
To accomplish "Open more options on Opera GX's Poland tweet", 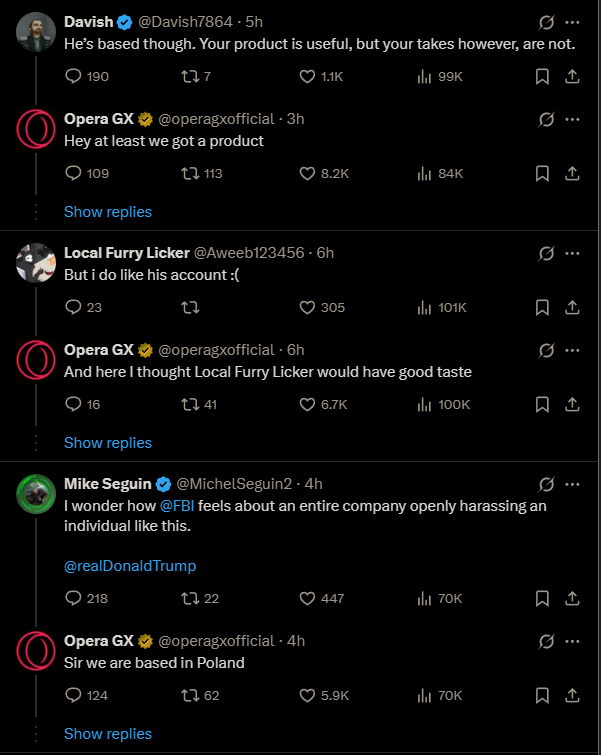I will 572,641.
